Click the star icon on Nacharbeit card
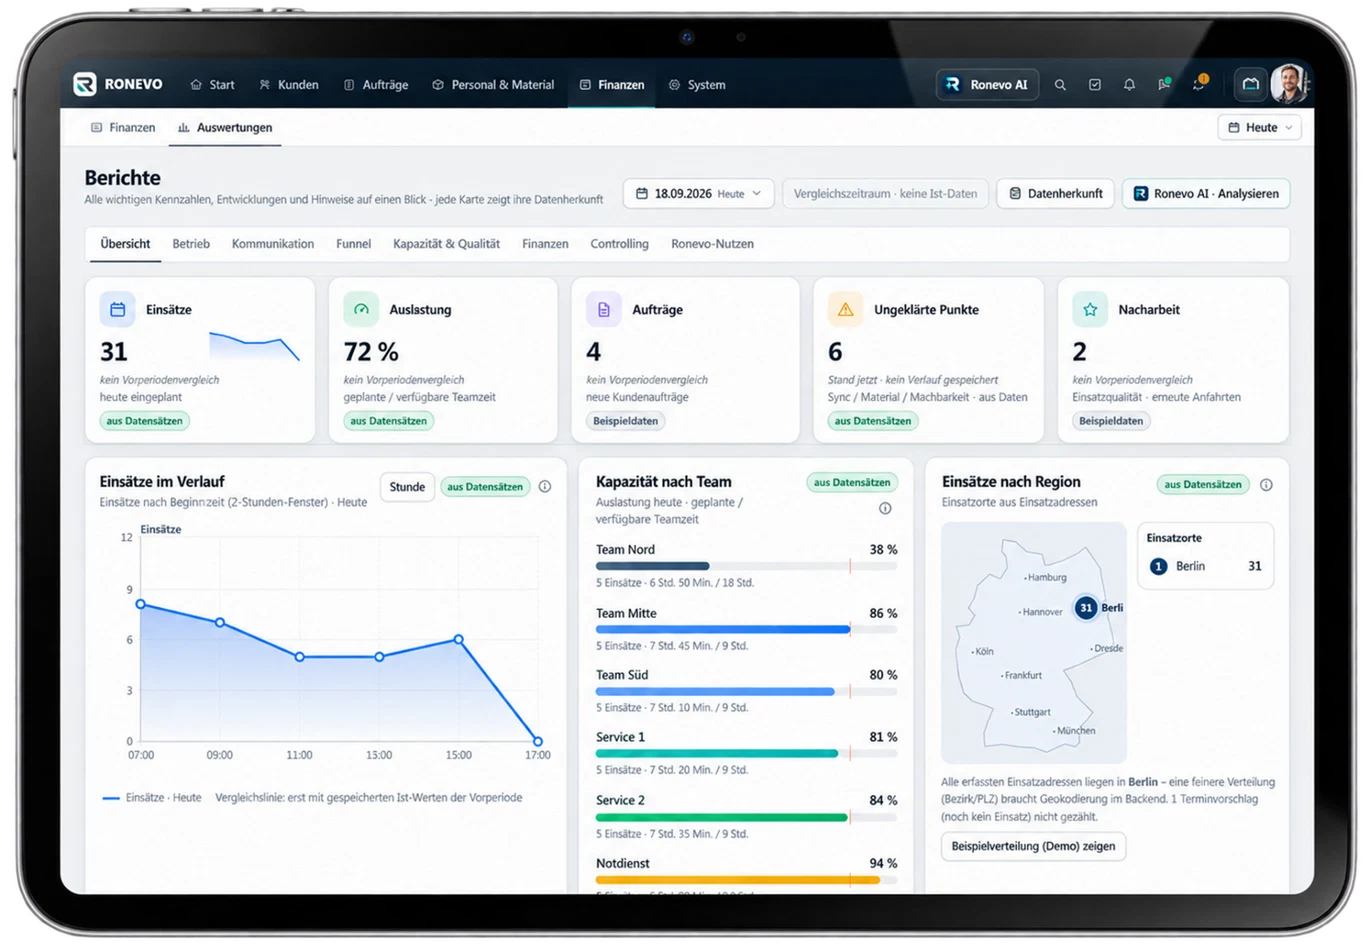This screenshot has height=951, width=1370. [x=1090, y=310]
